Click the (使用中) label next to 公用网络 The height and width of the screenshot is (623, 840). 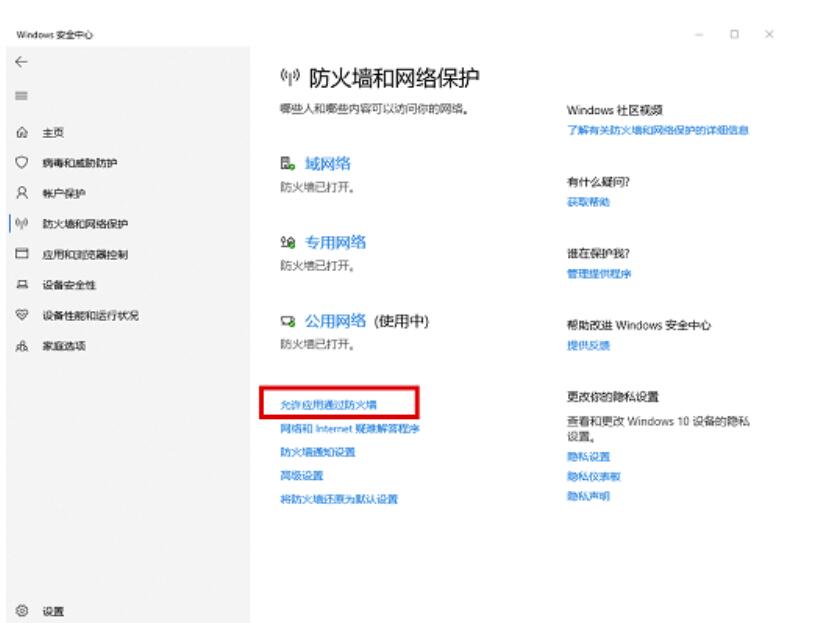(401, 321)
